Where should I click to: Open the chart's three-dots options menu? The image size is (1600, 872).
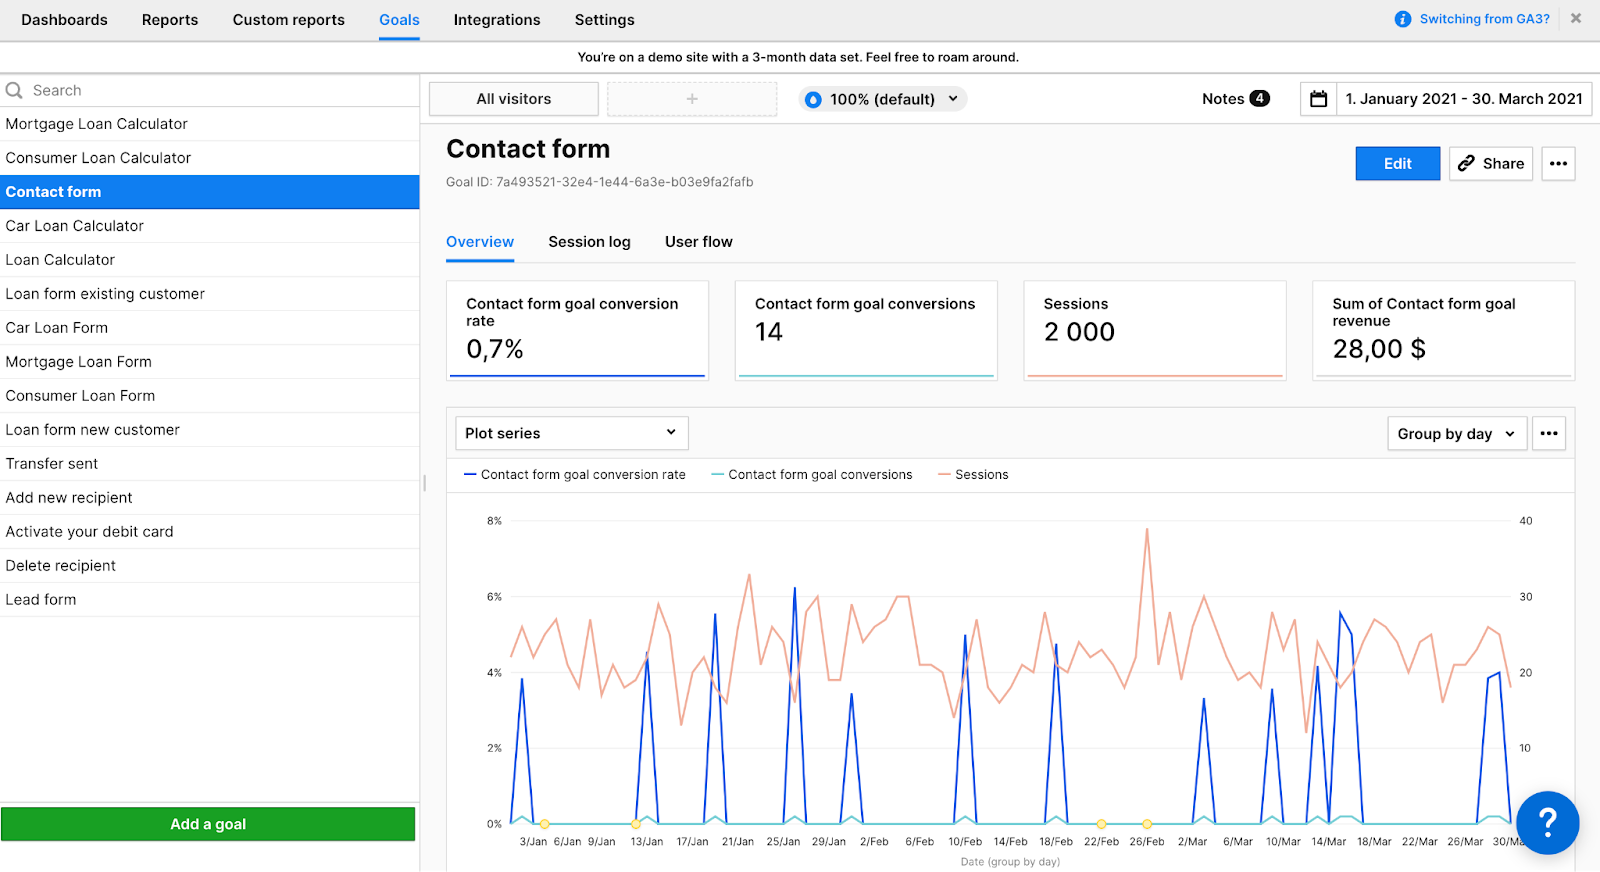coord(1548,434)
